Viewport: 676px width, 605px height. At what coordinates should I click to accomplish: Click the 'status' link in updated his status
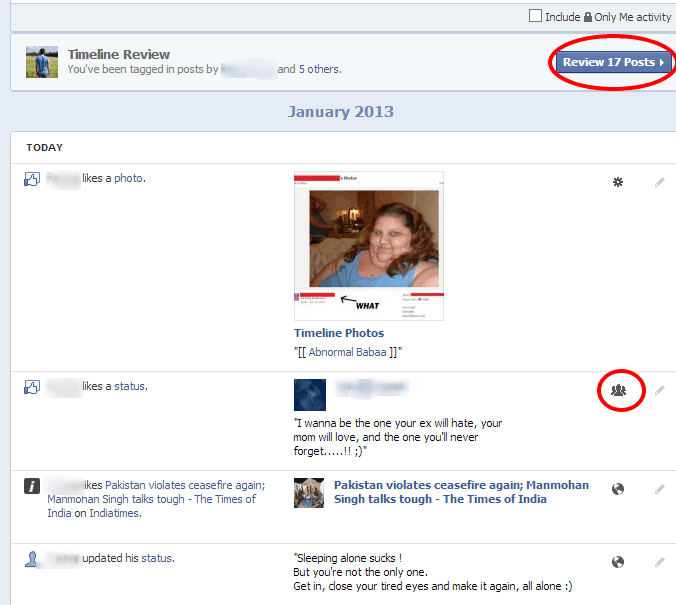157,558
